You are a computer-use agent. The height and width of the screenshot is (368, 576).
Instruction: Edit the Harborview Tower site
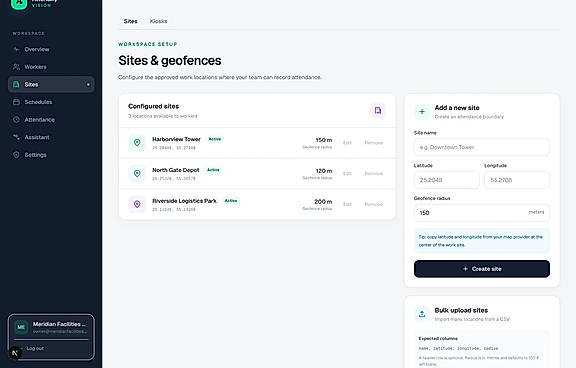click(x=347, y=142)
